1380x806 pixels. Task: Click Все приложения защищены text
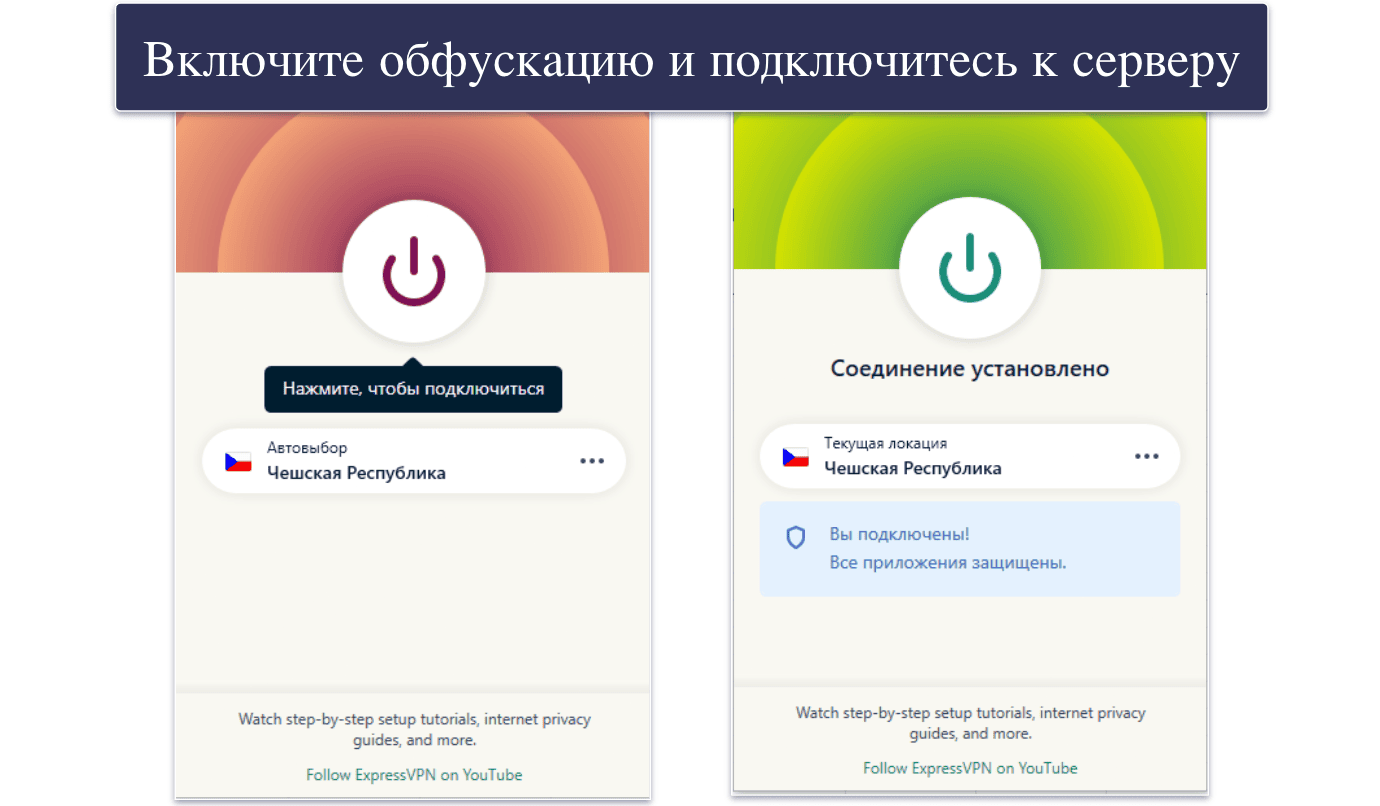948,563
